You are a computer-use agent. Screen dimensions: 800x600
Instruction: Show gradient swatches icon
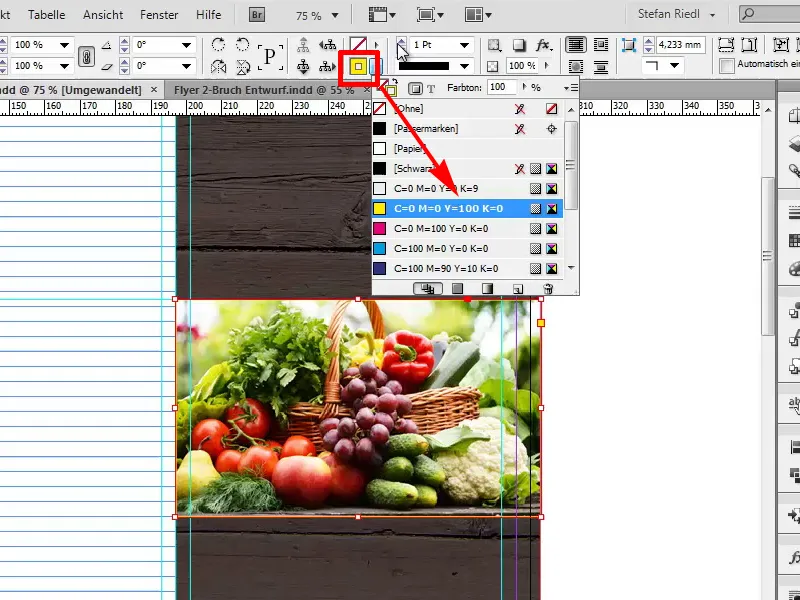click(x=487, y=289)
